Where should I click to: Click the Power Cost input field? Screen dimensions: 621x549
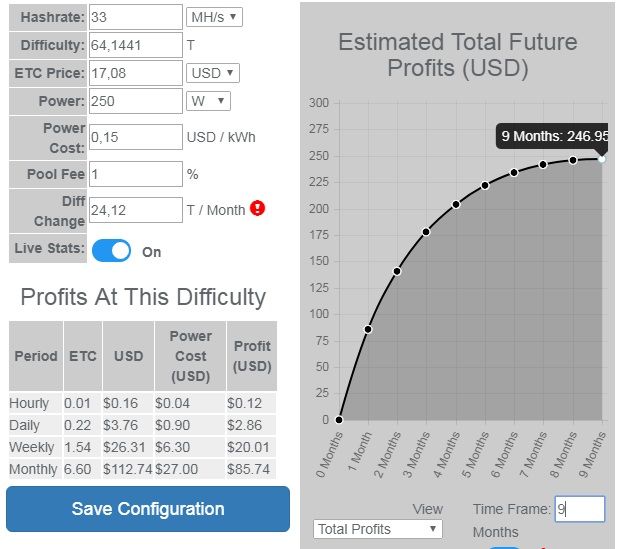135,137
